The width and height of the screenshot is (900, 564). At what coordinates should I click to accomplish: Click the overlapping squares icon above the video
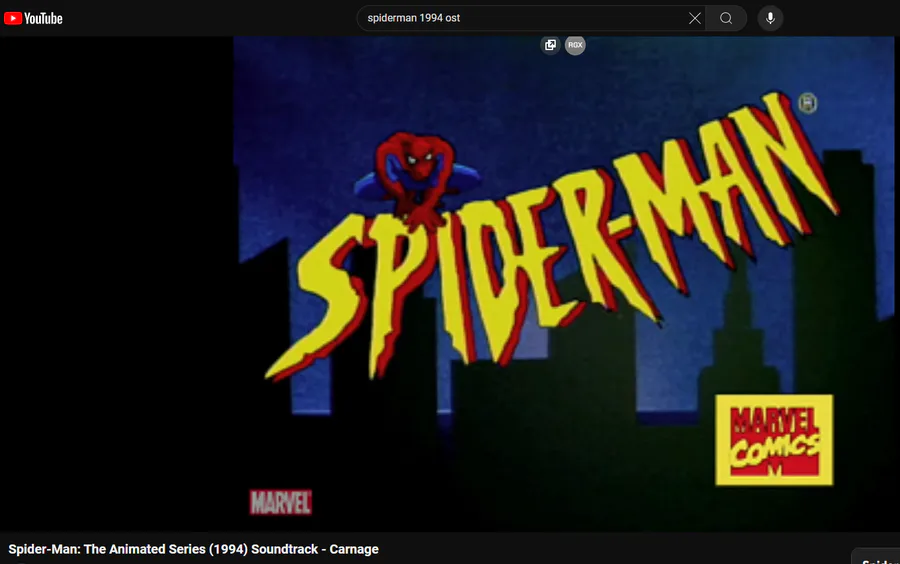(x=550, y=45)
